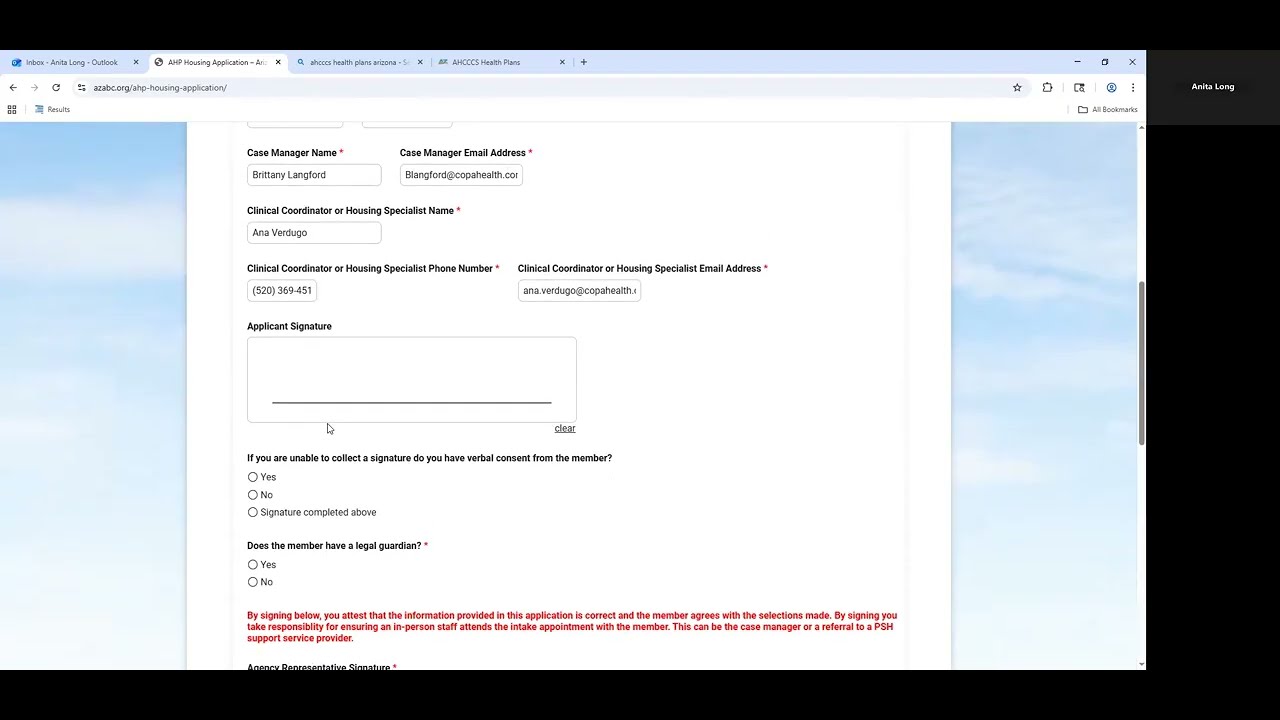Viewport: 1280px width, 720px height.
Task: Click the address bar URL azabc.org
Action: [x=160, y=88]
